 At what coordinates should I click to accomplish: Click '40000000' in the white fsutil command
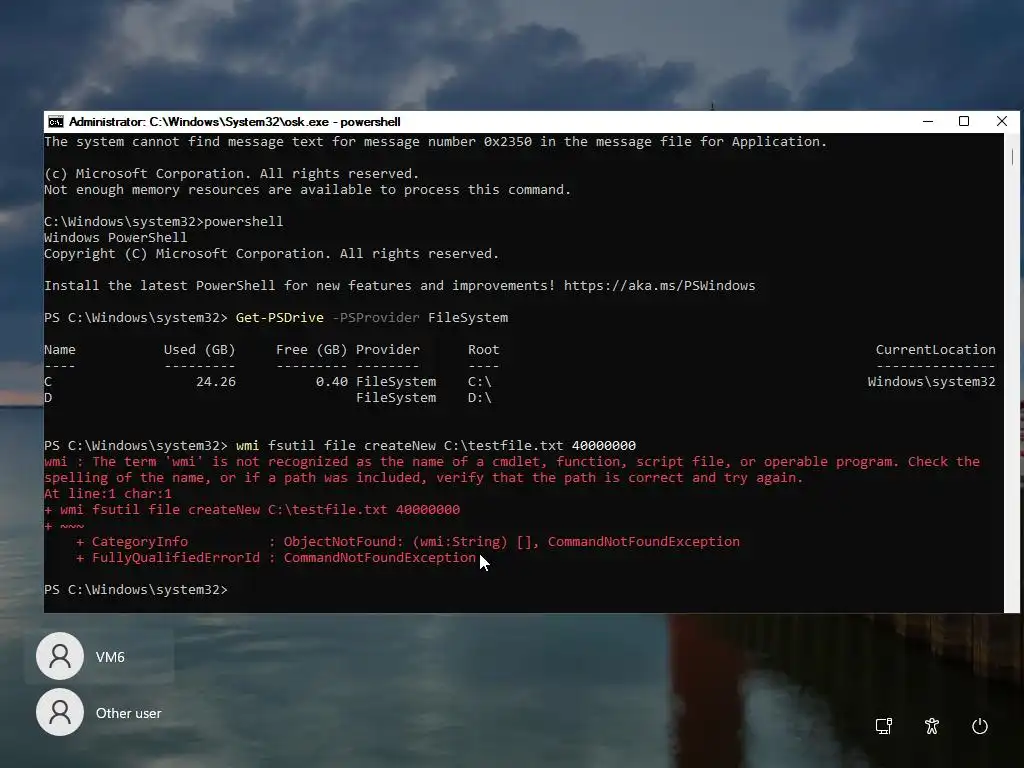(603, 445)
